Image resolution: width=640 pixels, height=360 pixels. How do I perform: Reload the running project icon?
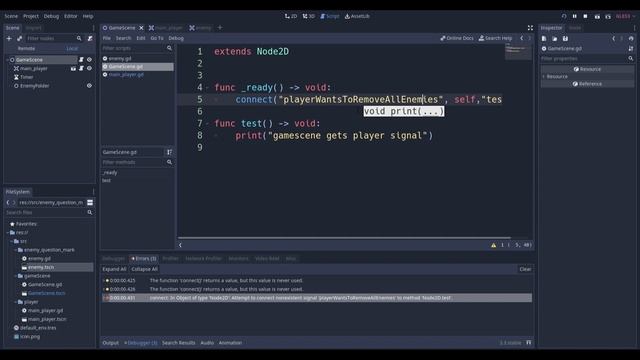(x=564, y=16)
